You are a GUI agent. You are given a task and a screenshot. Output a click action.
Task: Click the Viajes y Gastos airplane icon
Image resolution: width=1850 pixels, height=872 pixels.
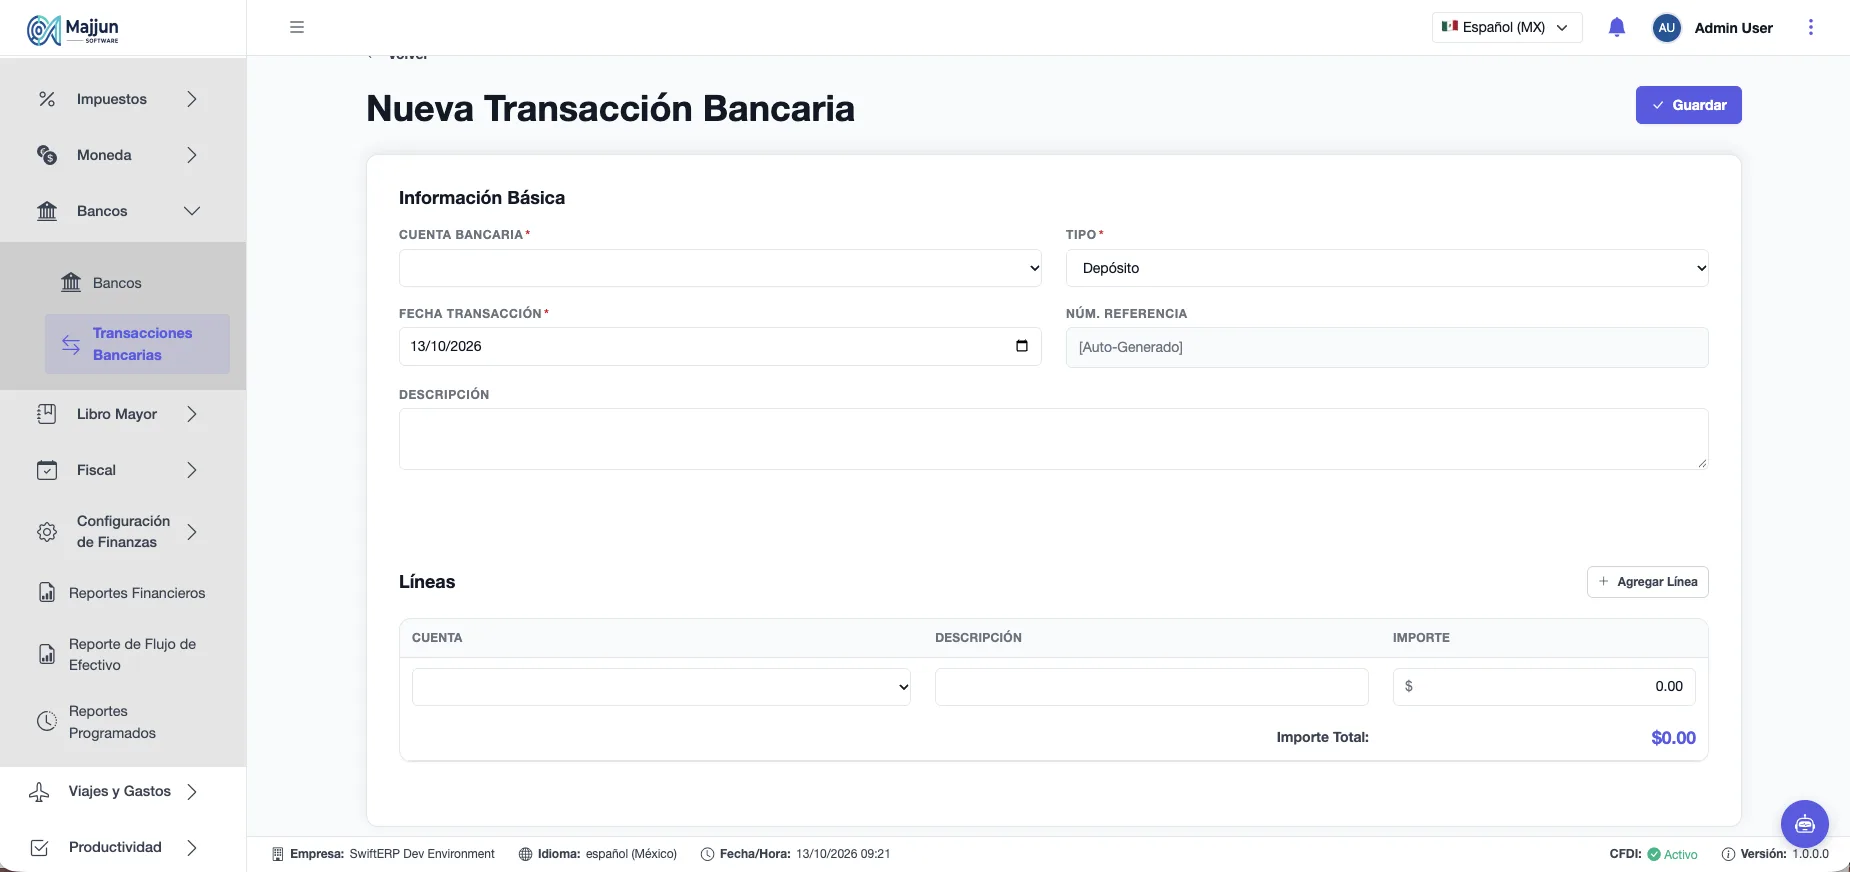[x=39, y=792]
